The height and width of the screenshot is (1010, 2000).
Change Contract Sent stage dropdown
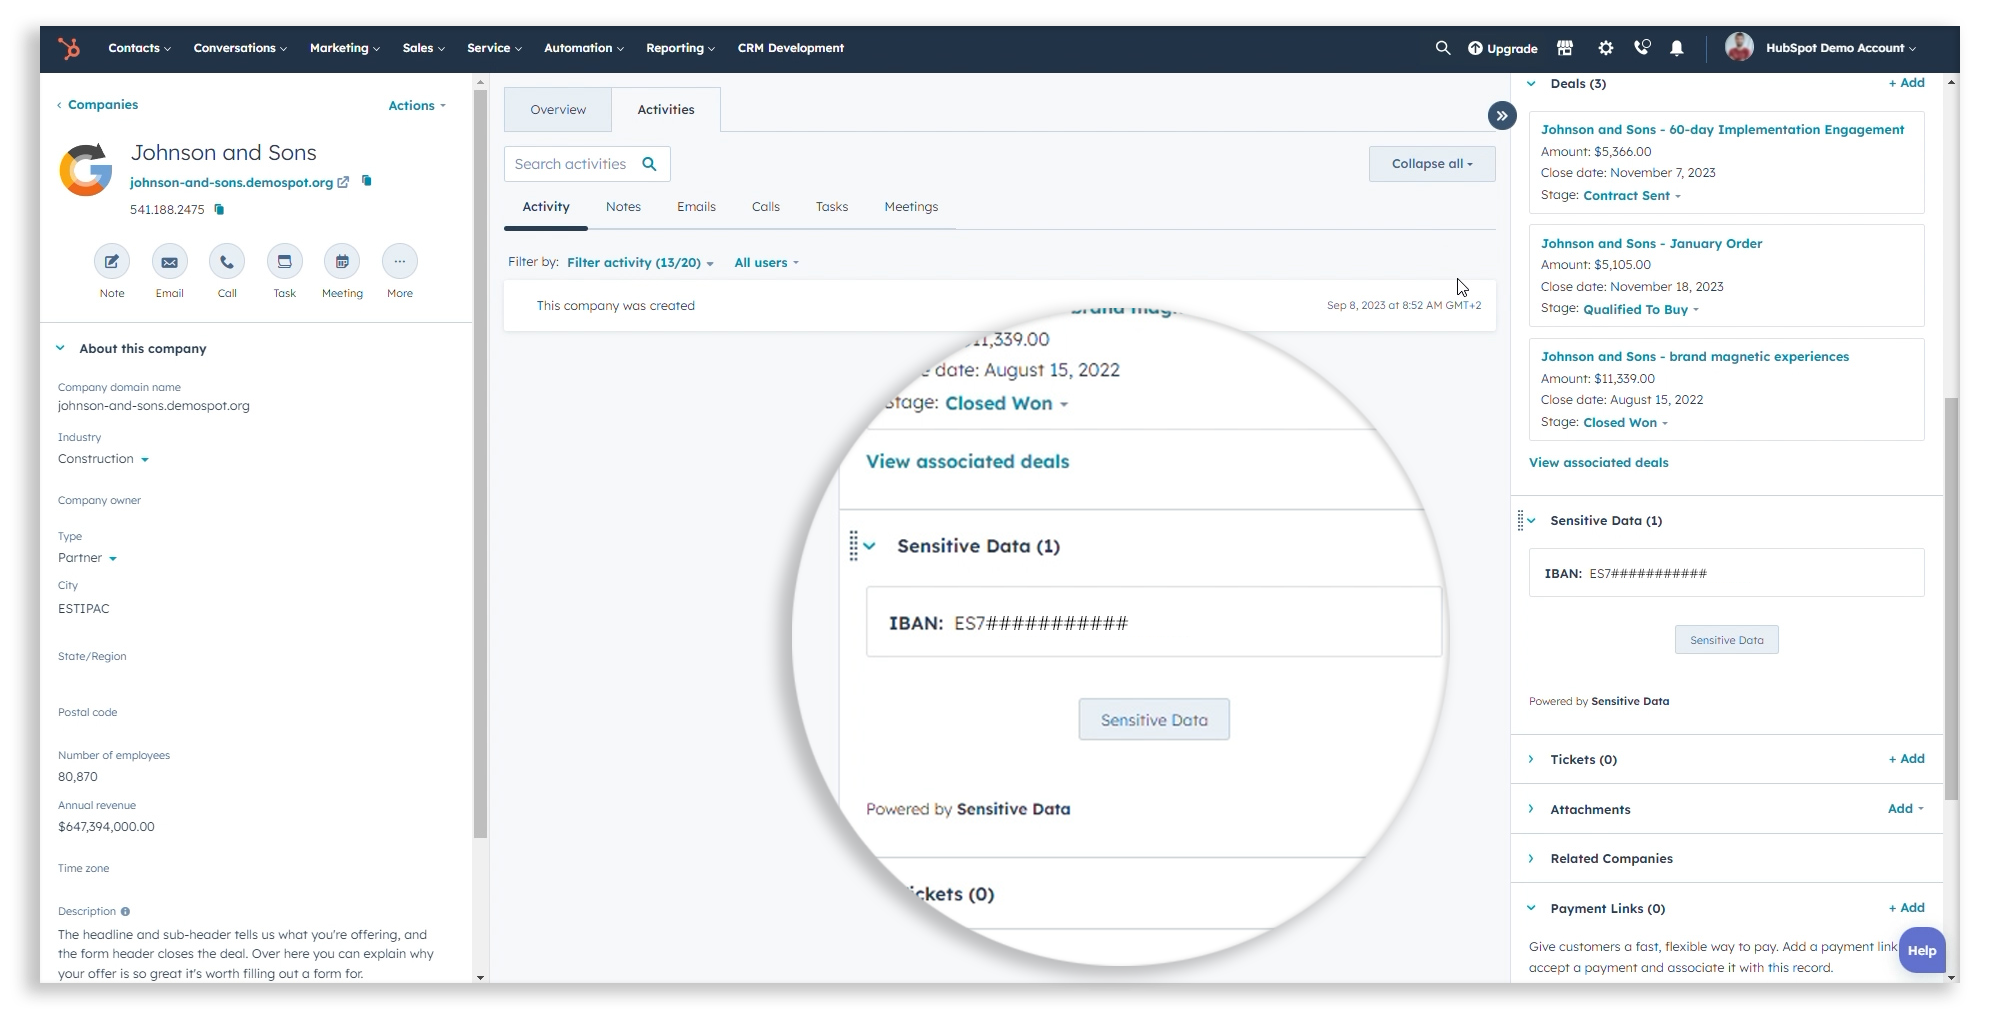click(x=1632, y=196)
